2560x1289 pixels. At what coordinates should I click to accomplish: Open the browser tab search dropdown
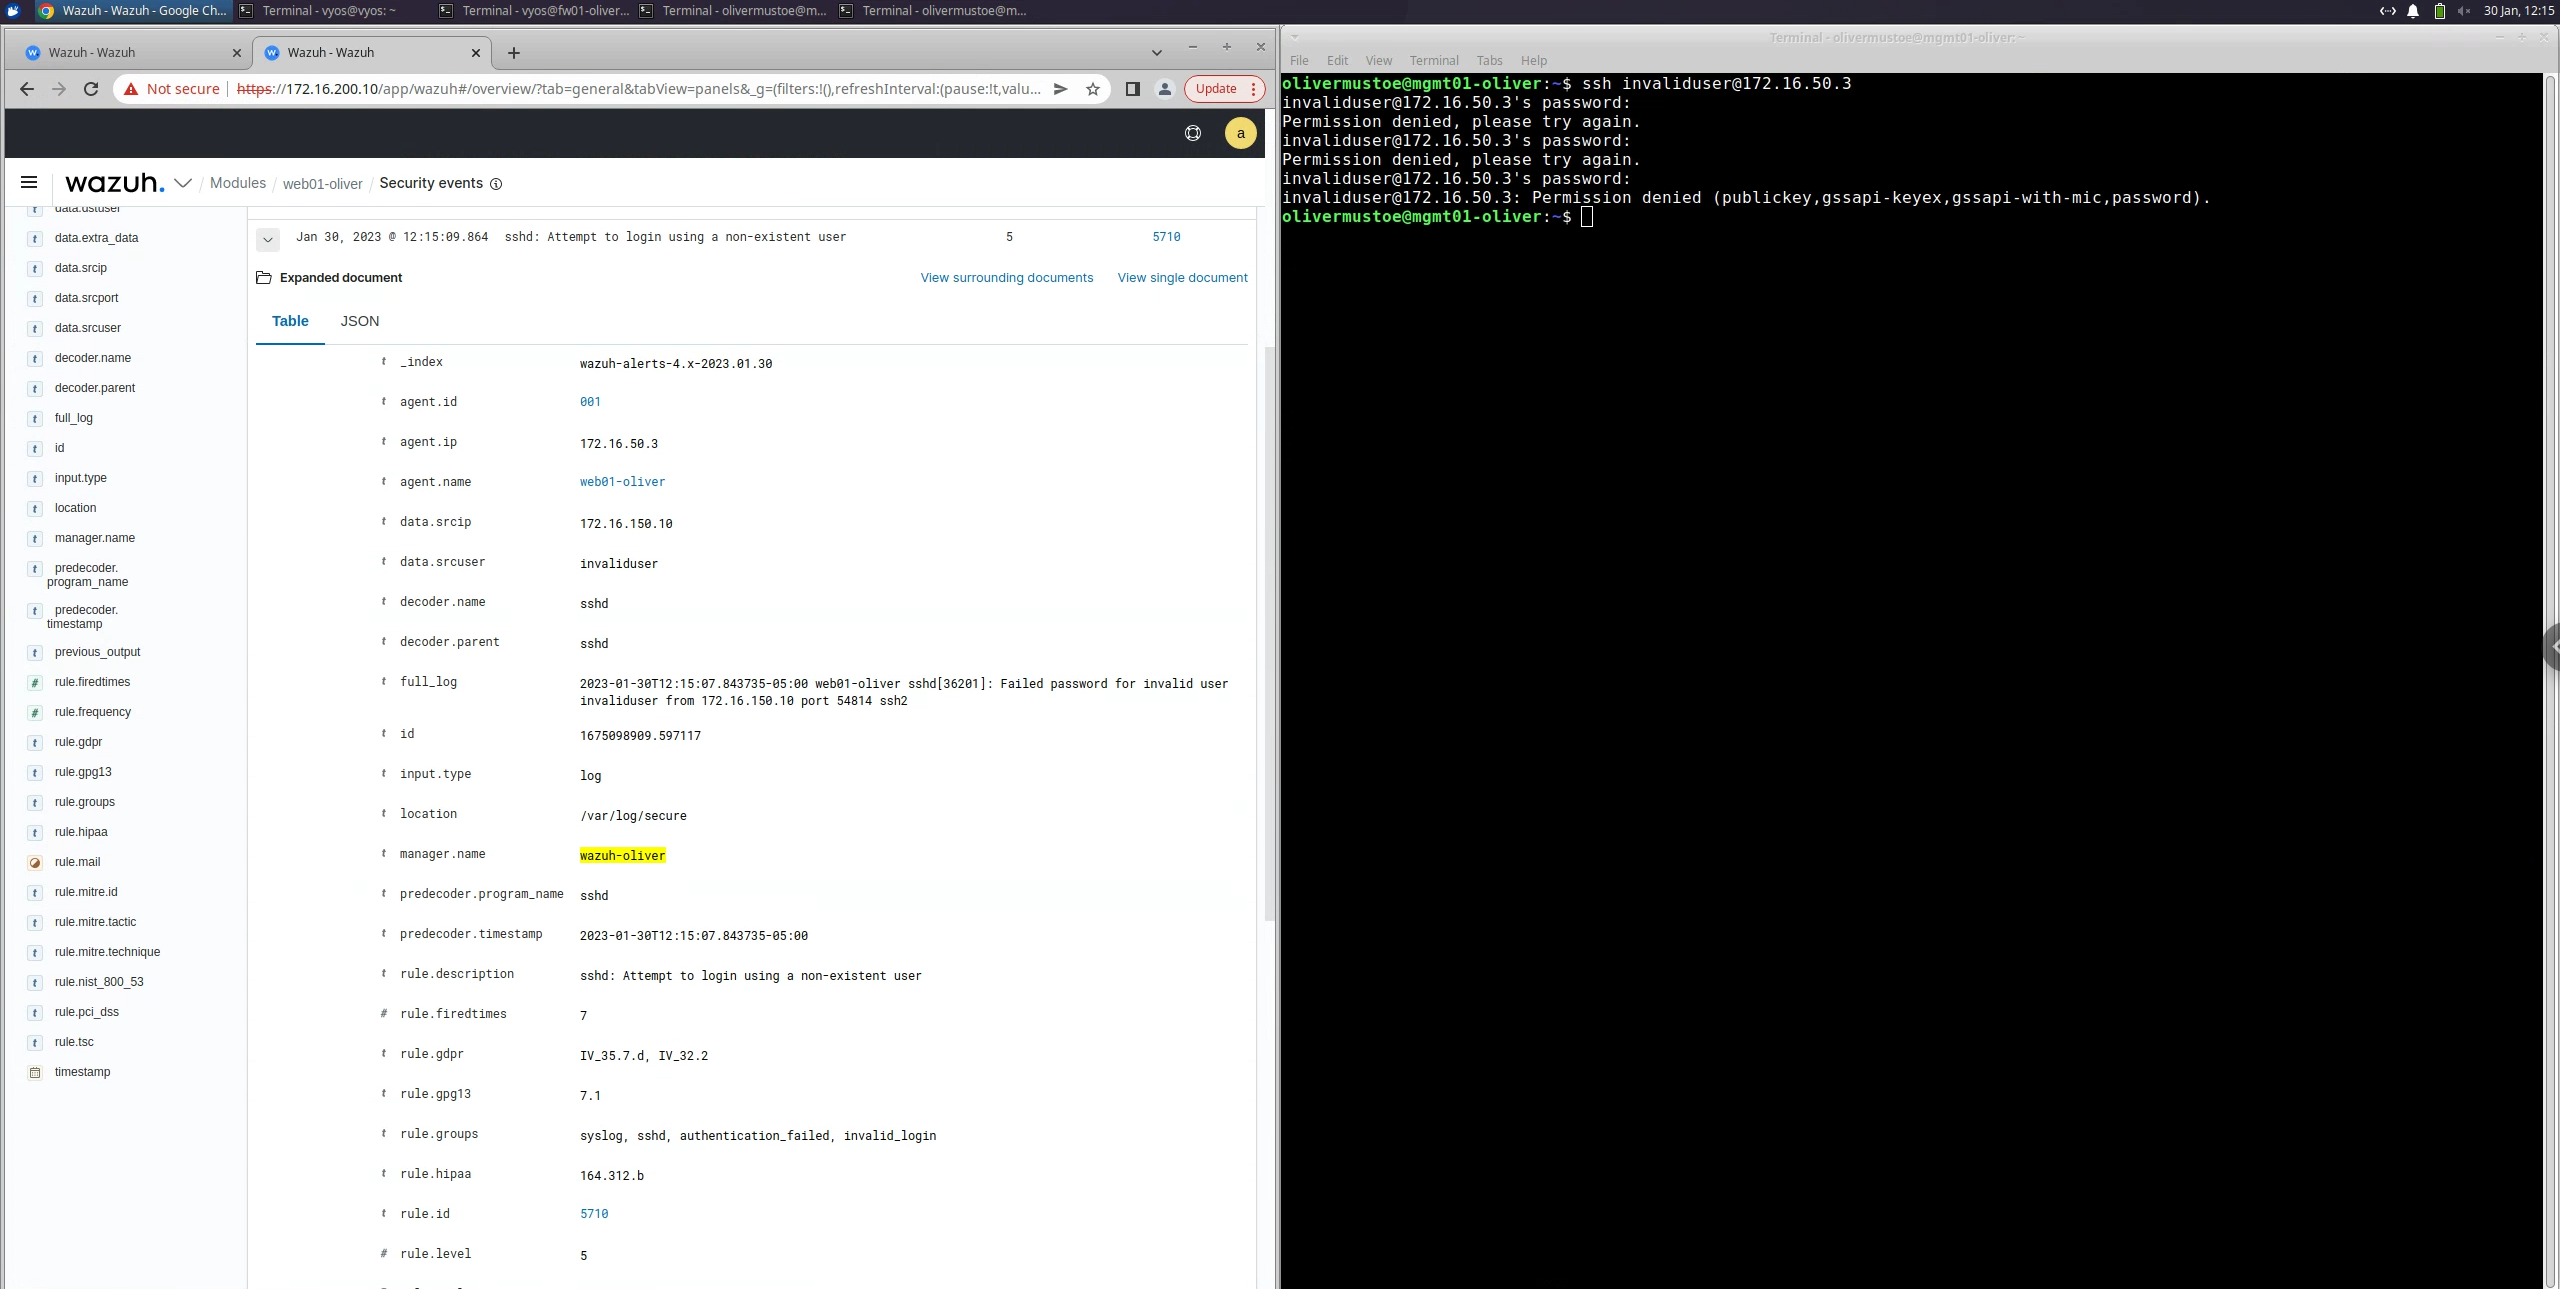(x=1157, y=53)
